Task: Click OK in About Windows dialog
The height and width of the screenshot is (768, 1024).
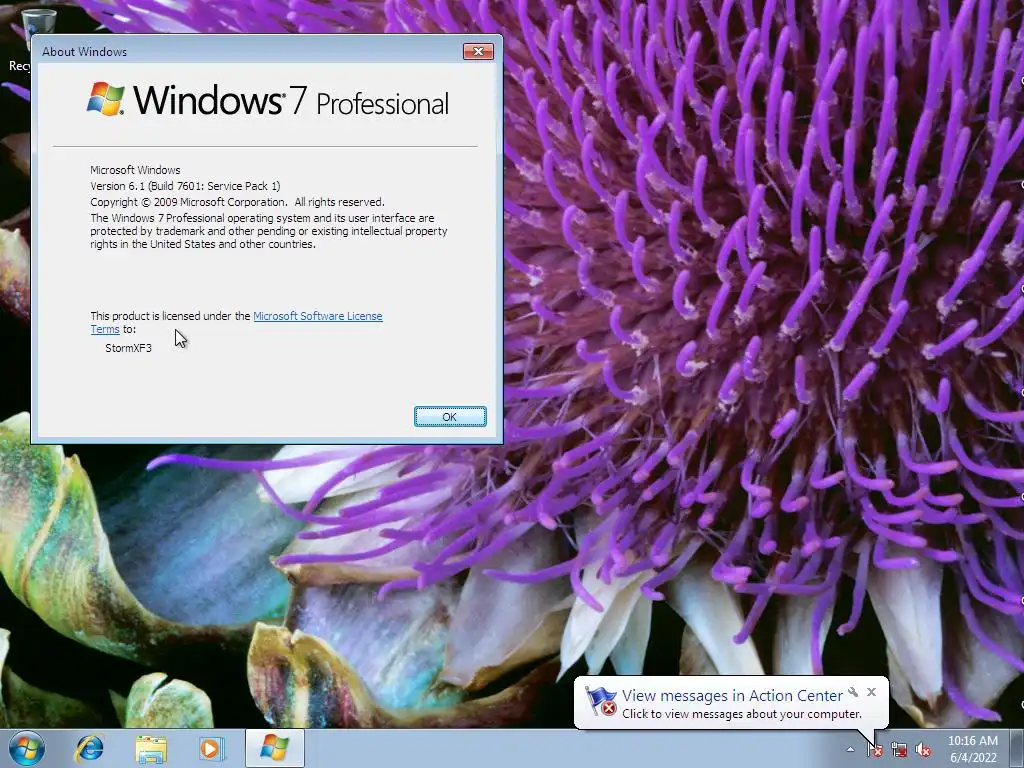Action: click(x=450, y=417)
